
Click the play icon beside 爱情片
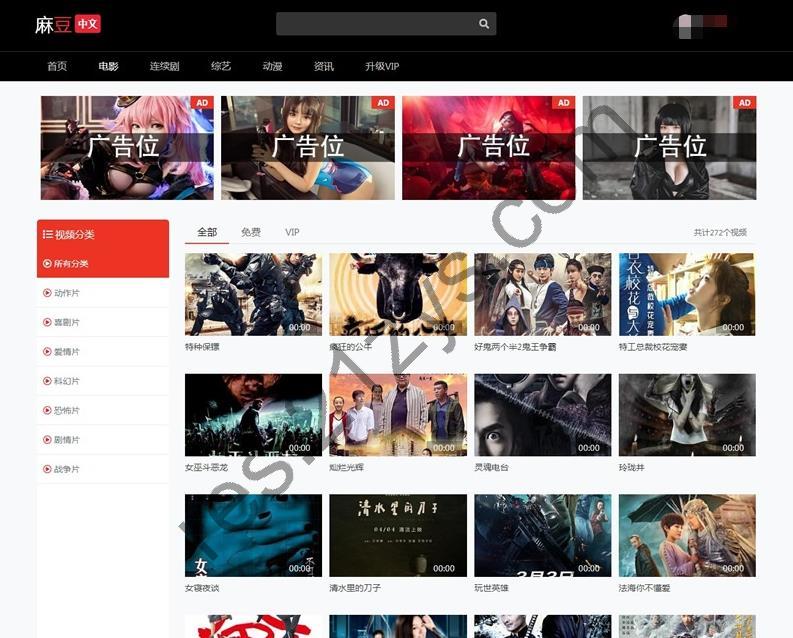47,351
